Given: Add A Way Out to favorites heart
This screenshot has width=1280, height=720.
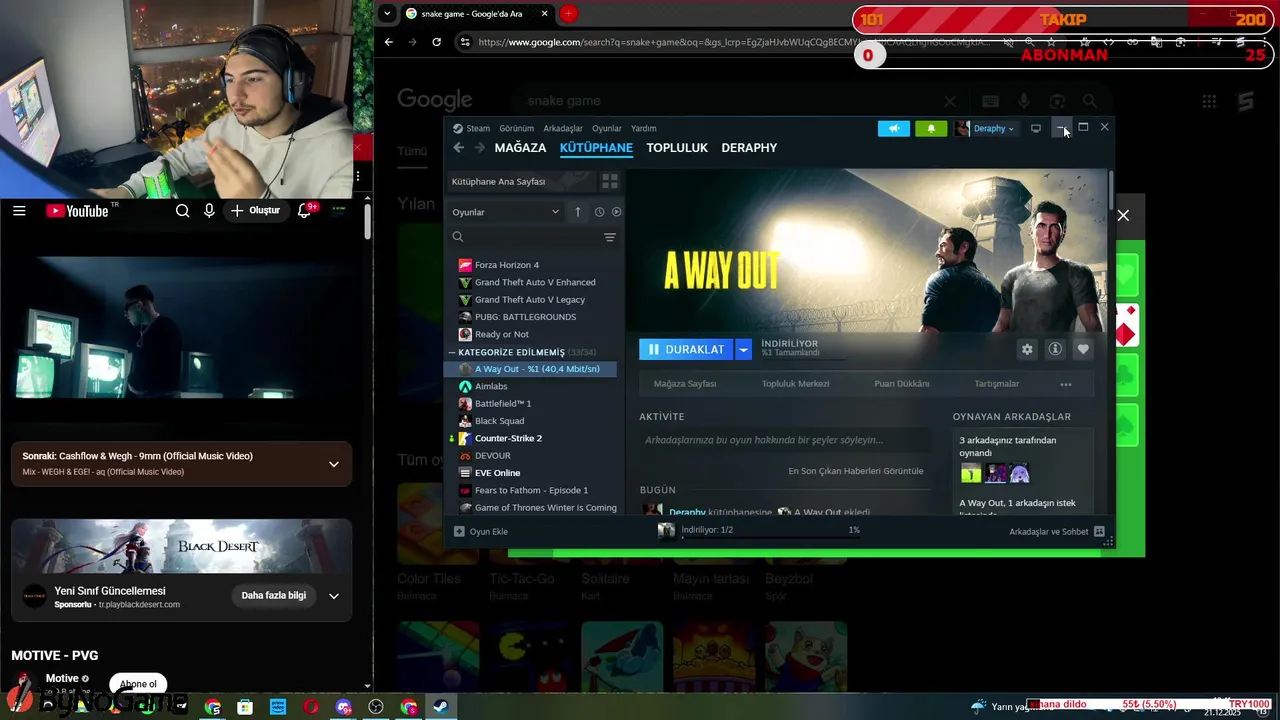Looking at the screenshot, I should (x=1083, y=349).
